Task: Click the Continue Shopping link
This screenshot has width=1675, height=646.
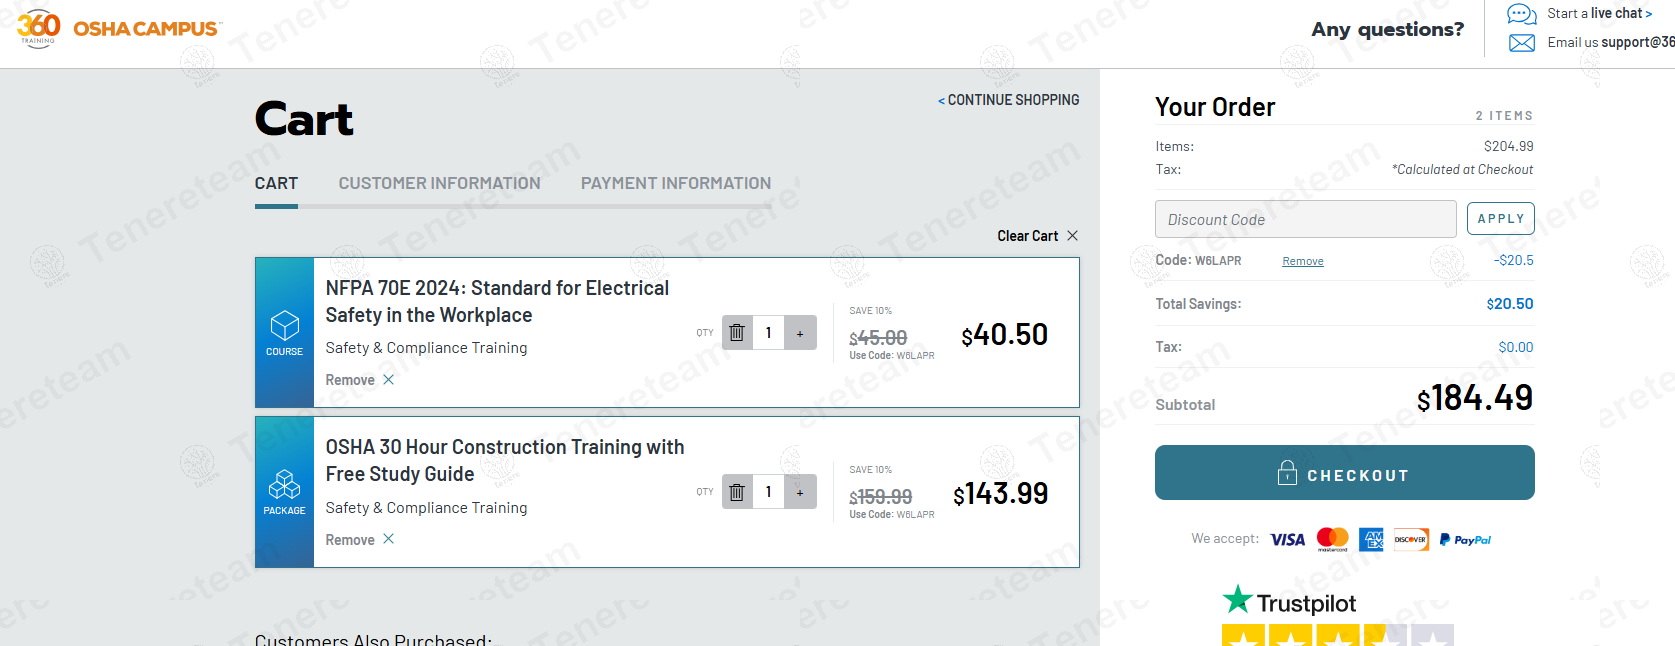Action: 1009,100
